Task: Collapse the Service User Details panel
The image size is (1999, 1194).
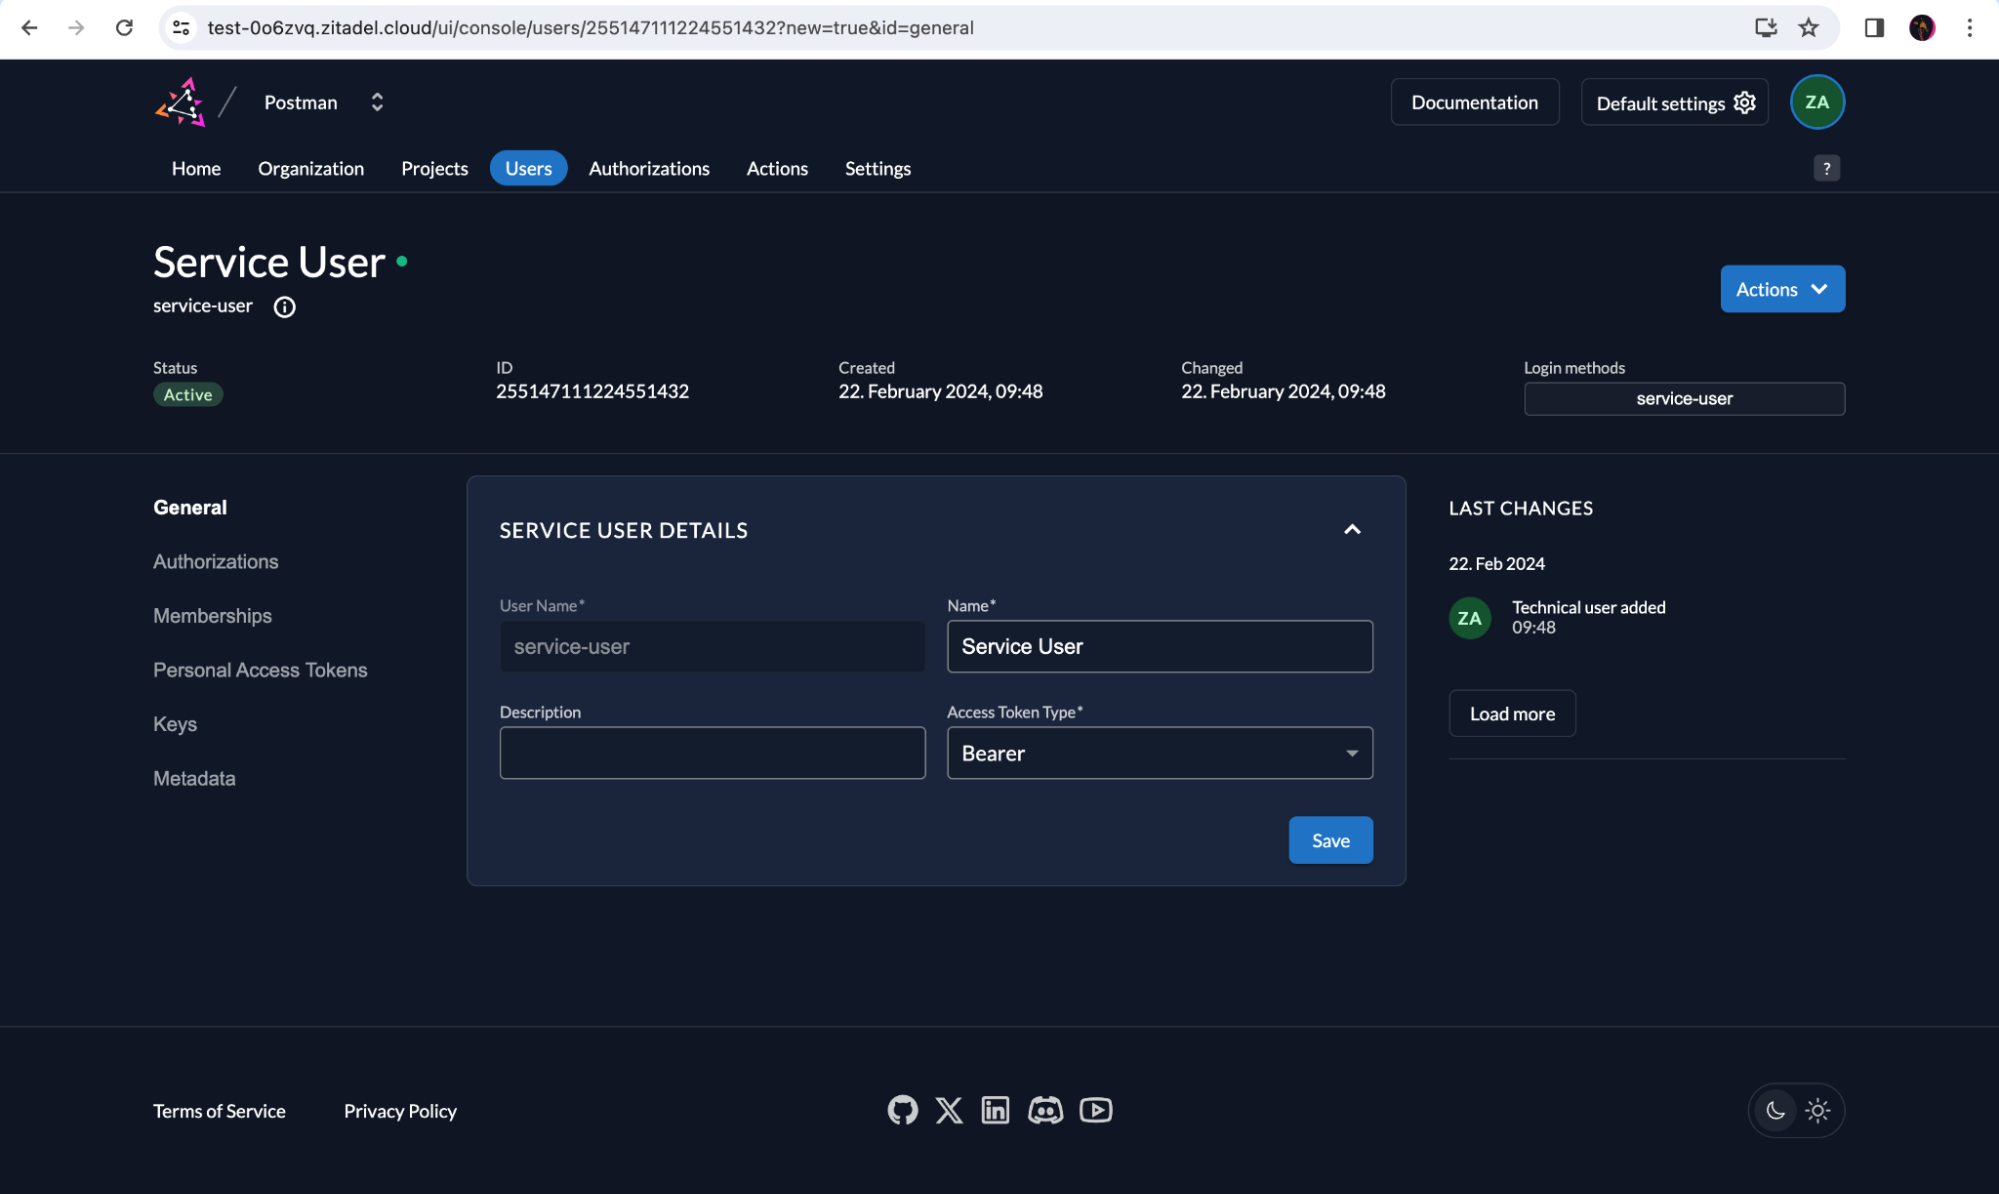Action: pyautogui.click(x=1351, y=530)
